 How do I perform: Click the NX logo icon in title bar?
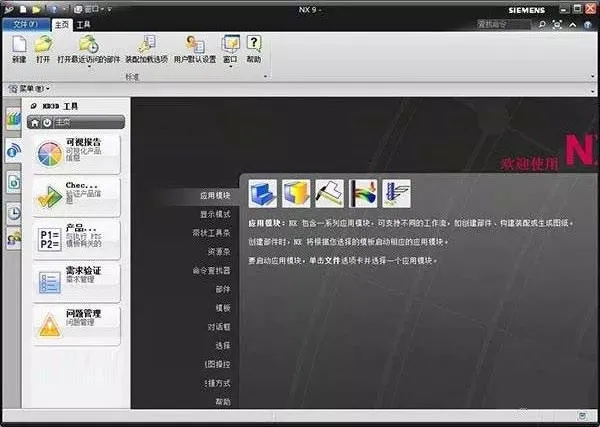[x=8, y=9]
